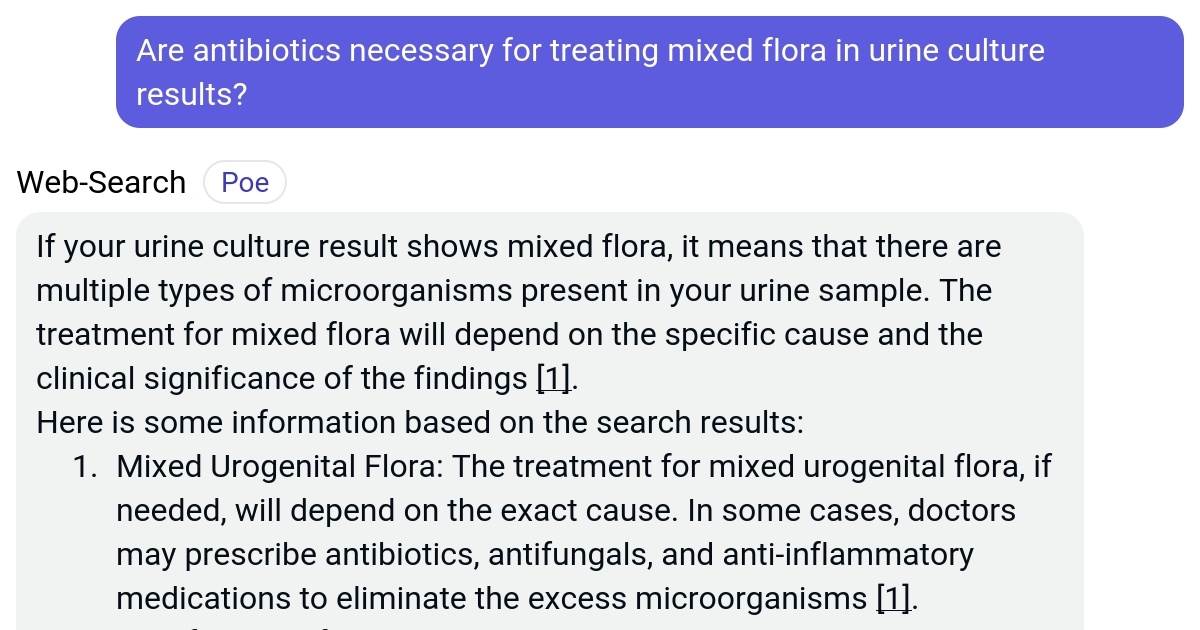Open the Web-Search bot name
Viewport: 1200px width, 630px height.
point(101,183)
